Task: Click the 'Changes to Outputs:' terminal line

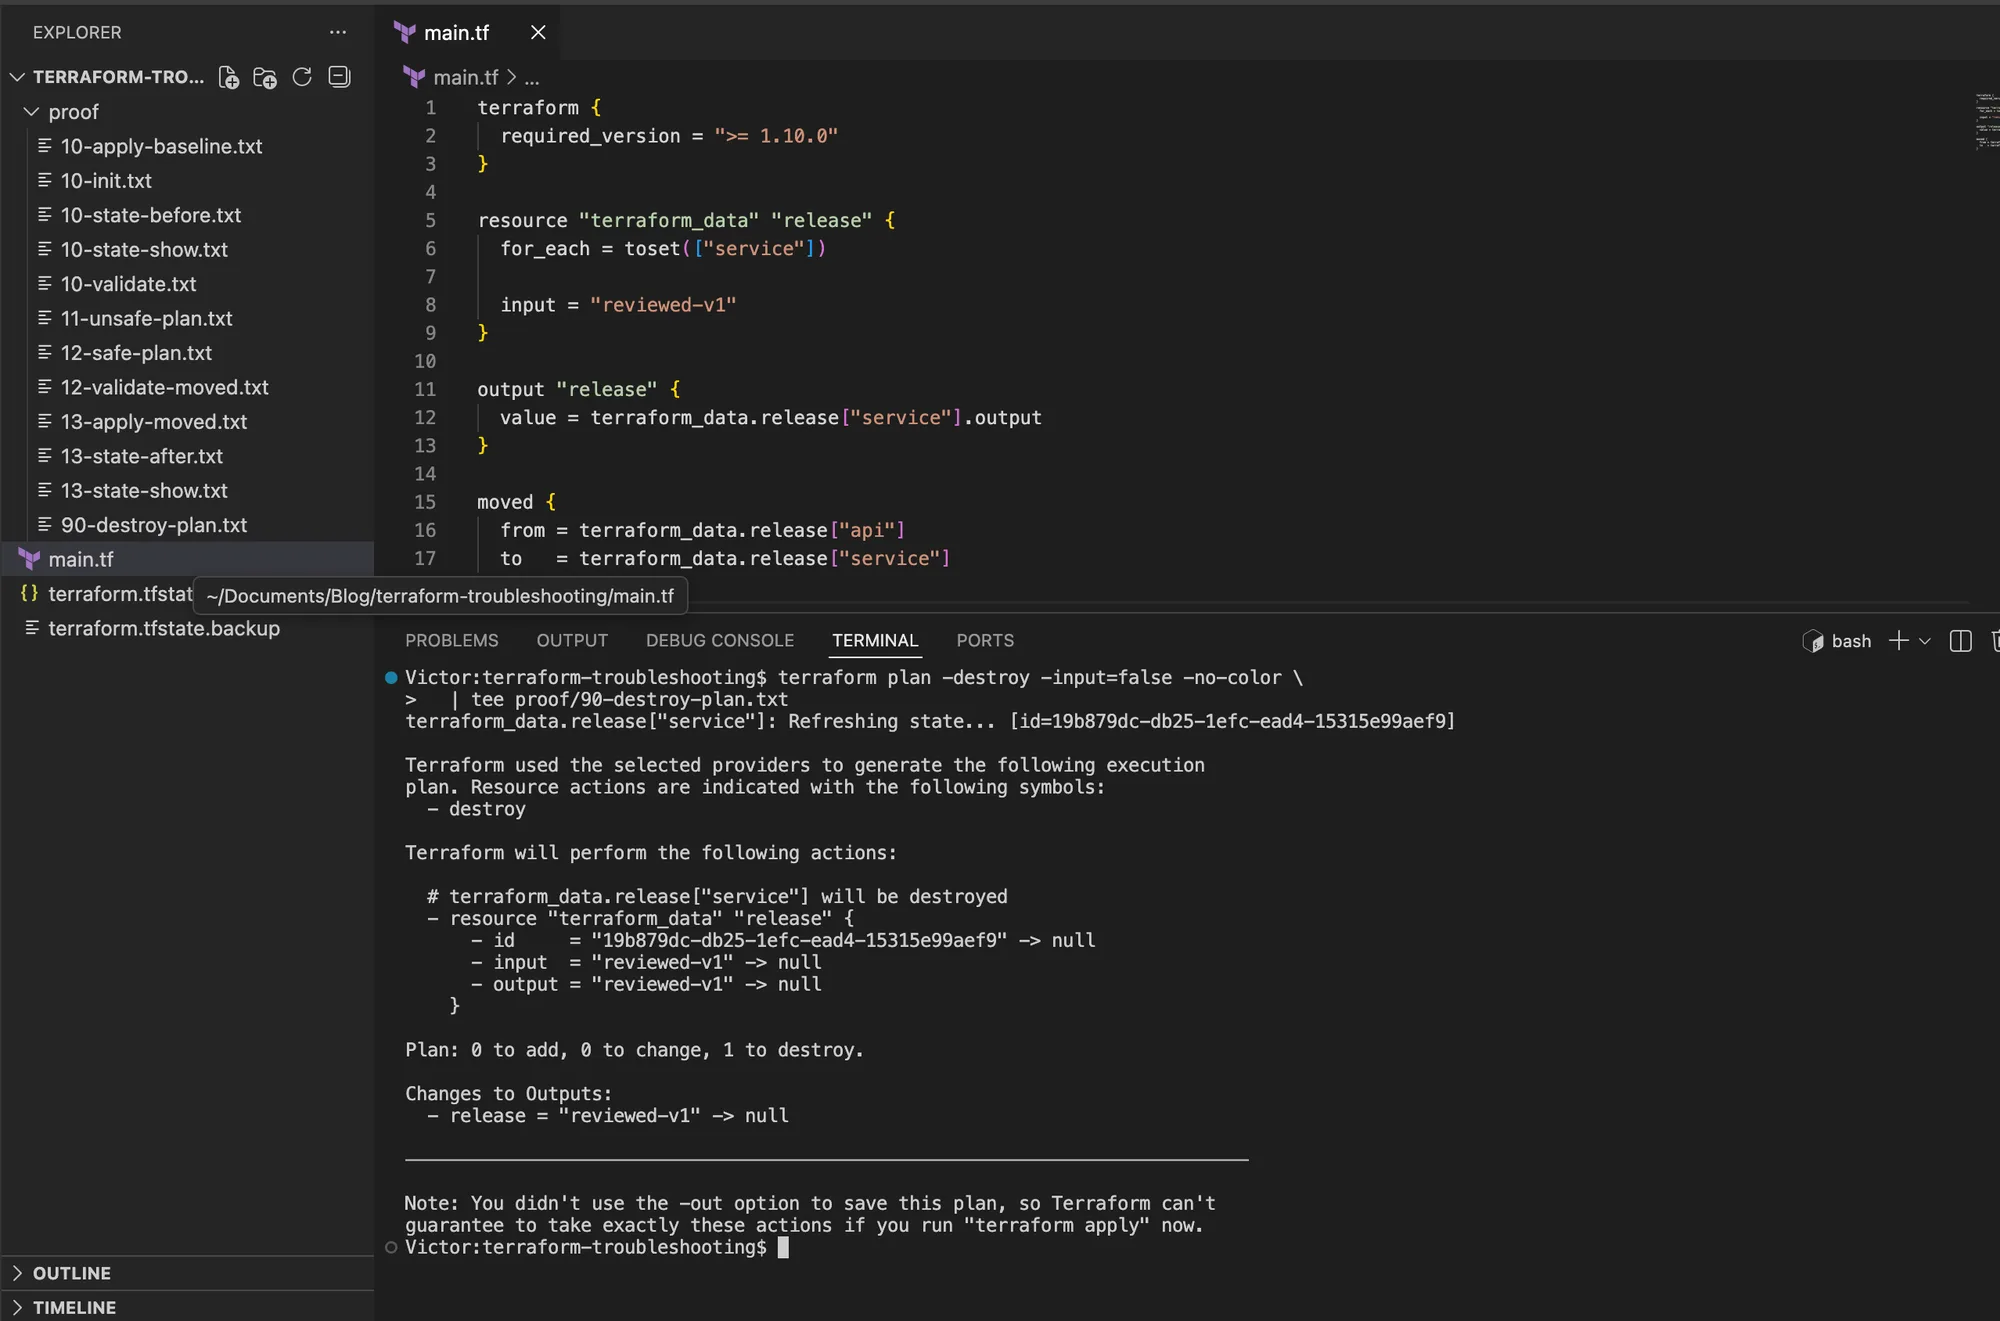Action: [508, 1094]
